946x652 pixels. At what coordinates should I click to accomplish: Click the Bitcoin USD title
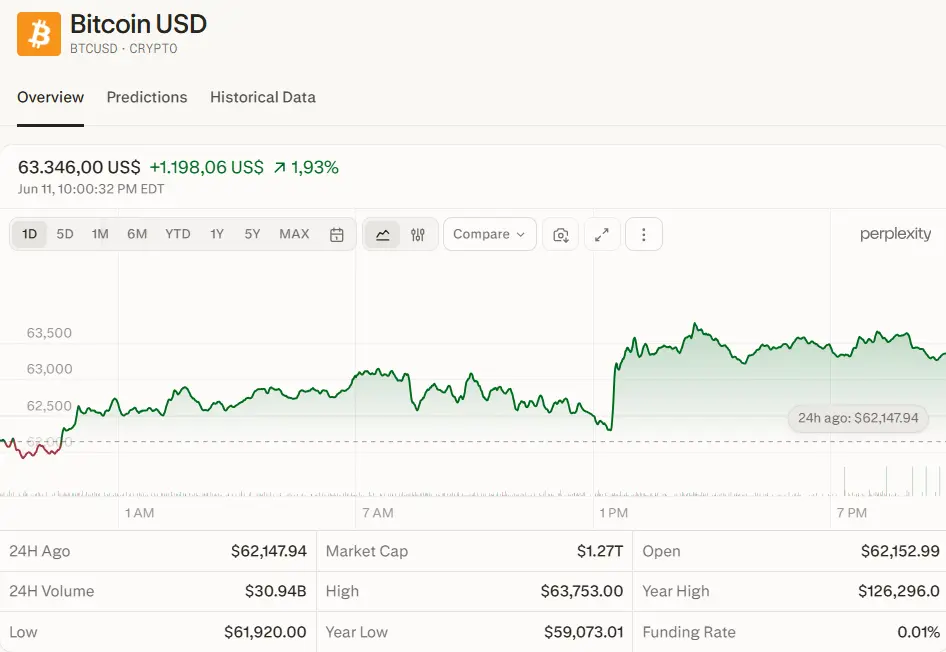coord(138,24)
